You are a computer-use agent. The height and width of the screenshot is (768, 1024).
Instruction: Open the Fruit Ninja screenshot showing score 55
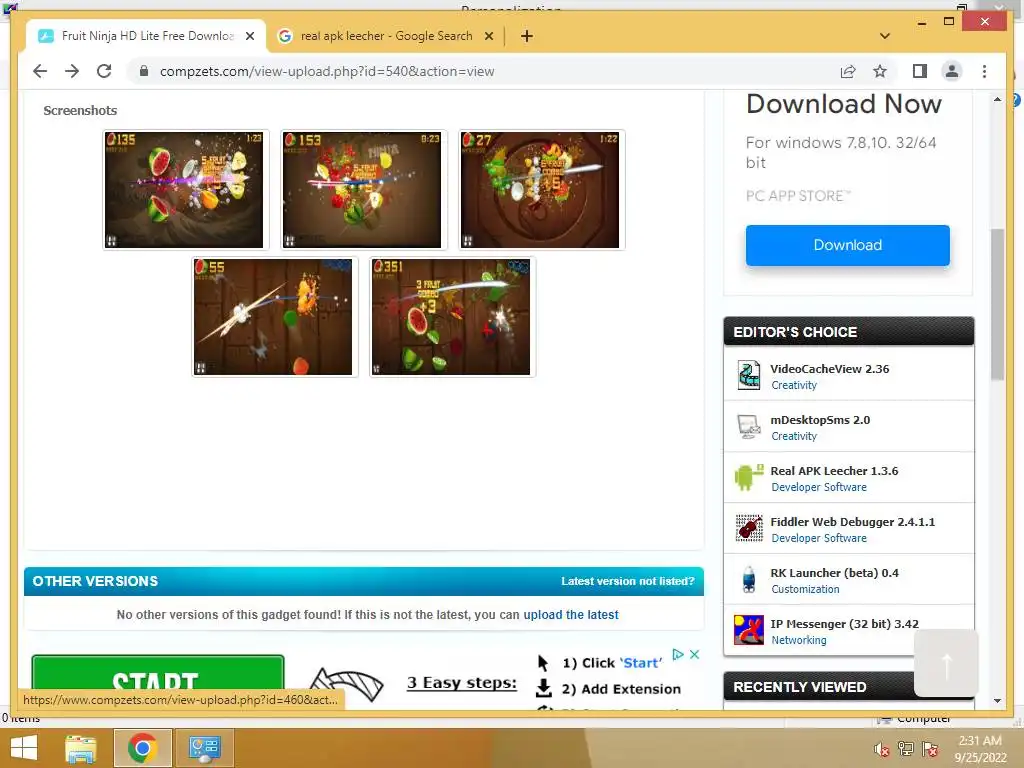(x=274, y=317)
